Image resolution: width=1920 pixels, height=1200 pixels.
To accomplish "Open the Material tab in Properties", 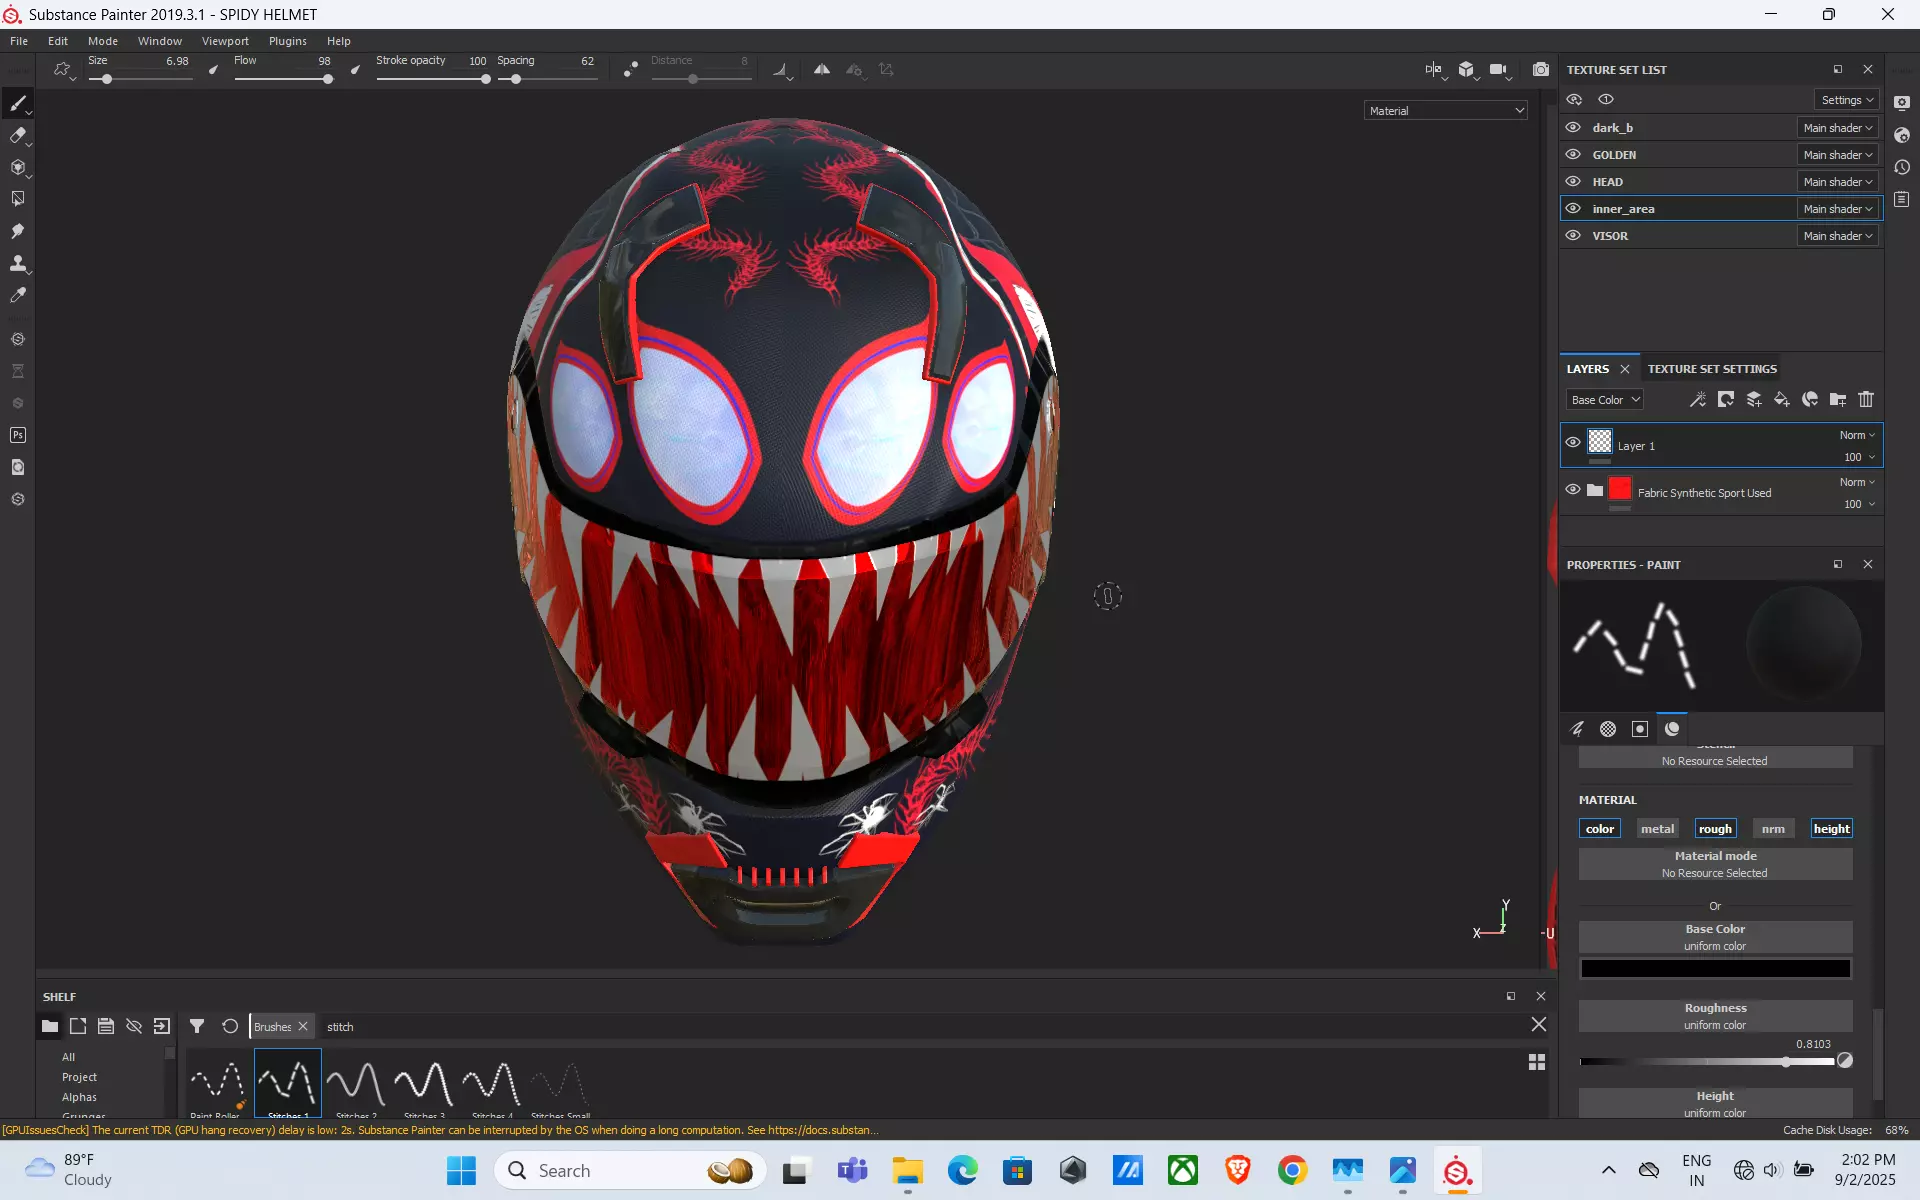I will pos(1672,729).
